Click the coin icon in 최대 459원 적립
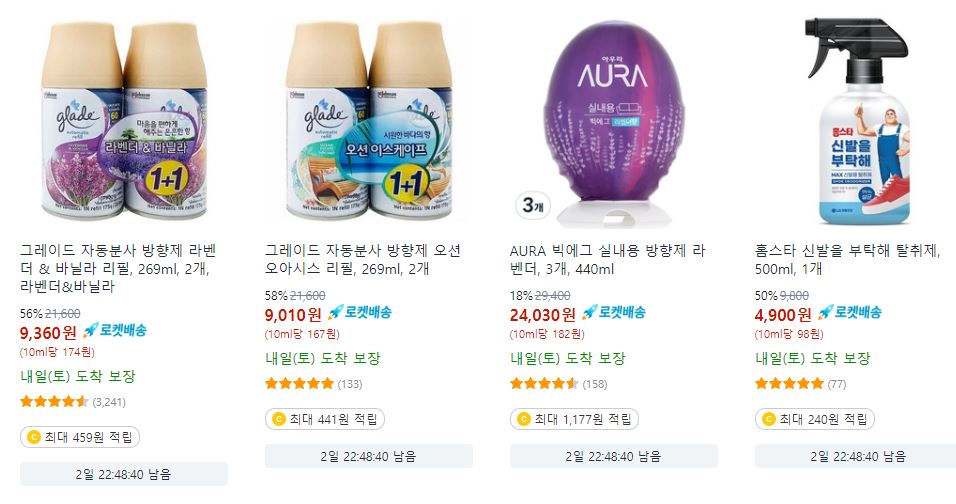956x504 pixels. click(34, 437)
